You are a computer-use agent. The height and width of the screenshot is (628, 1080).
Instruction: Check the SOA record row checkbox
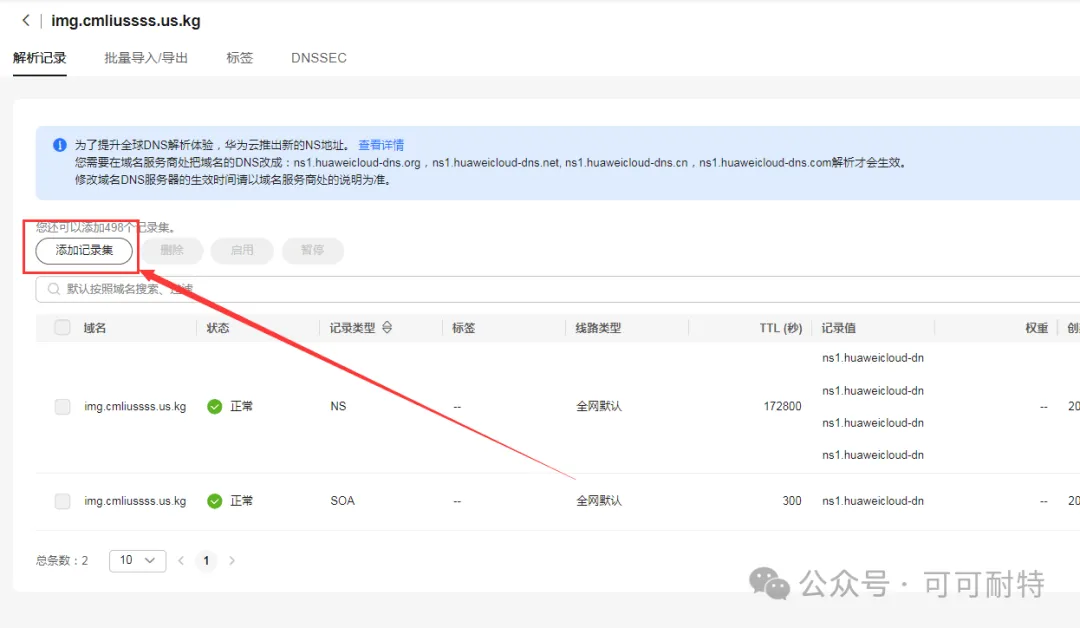click(x=63, y=501)
